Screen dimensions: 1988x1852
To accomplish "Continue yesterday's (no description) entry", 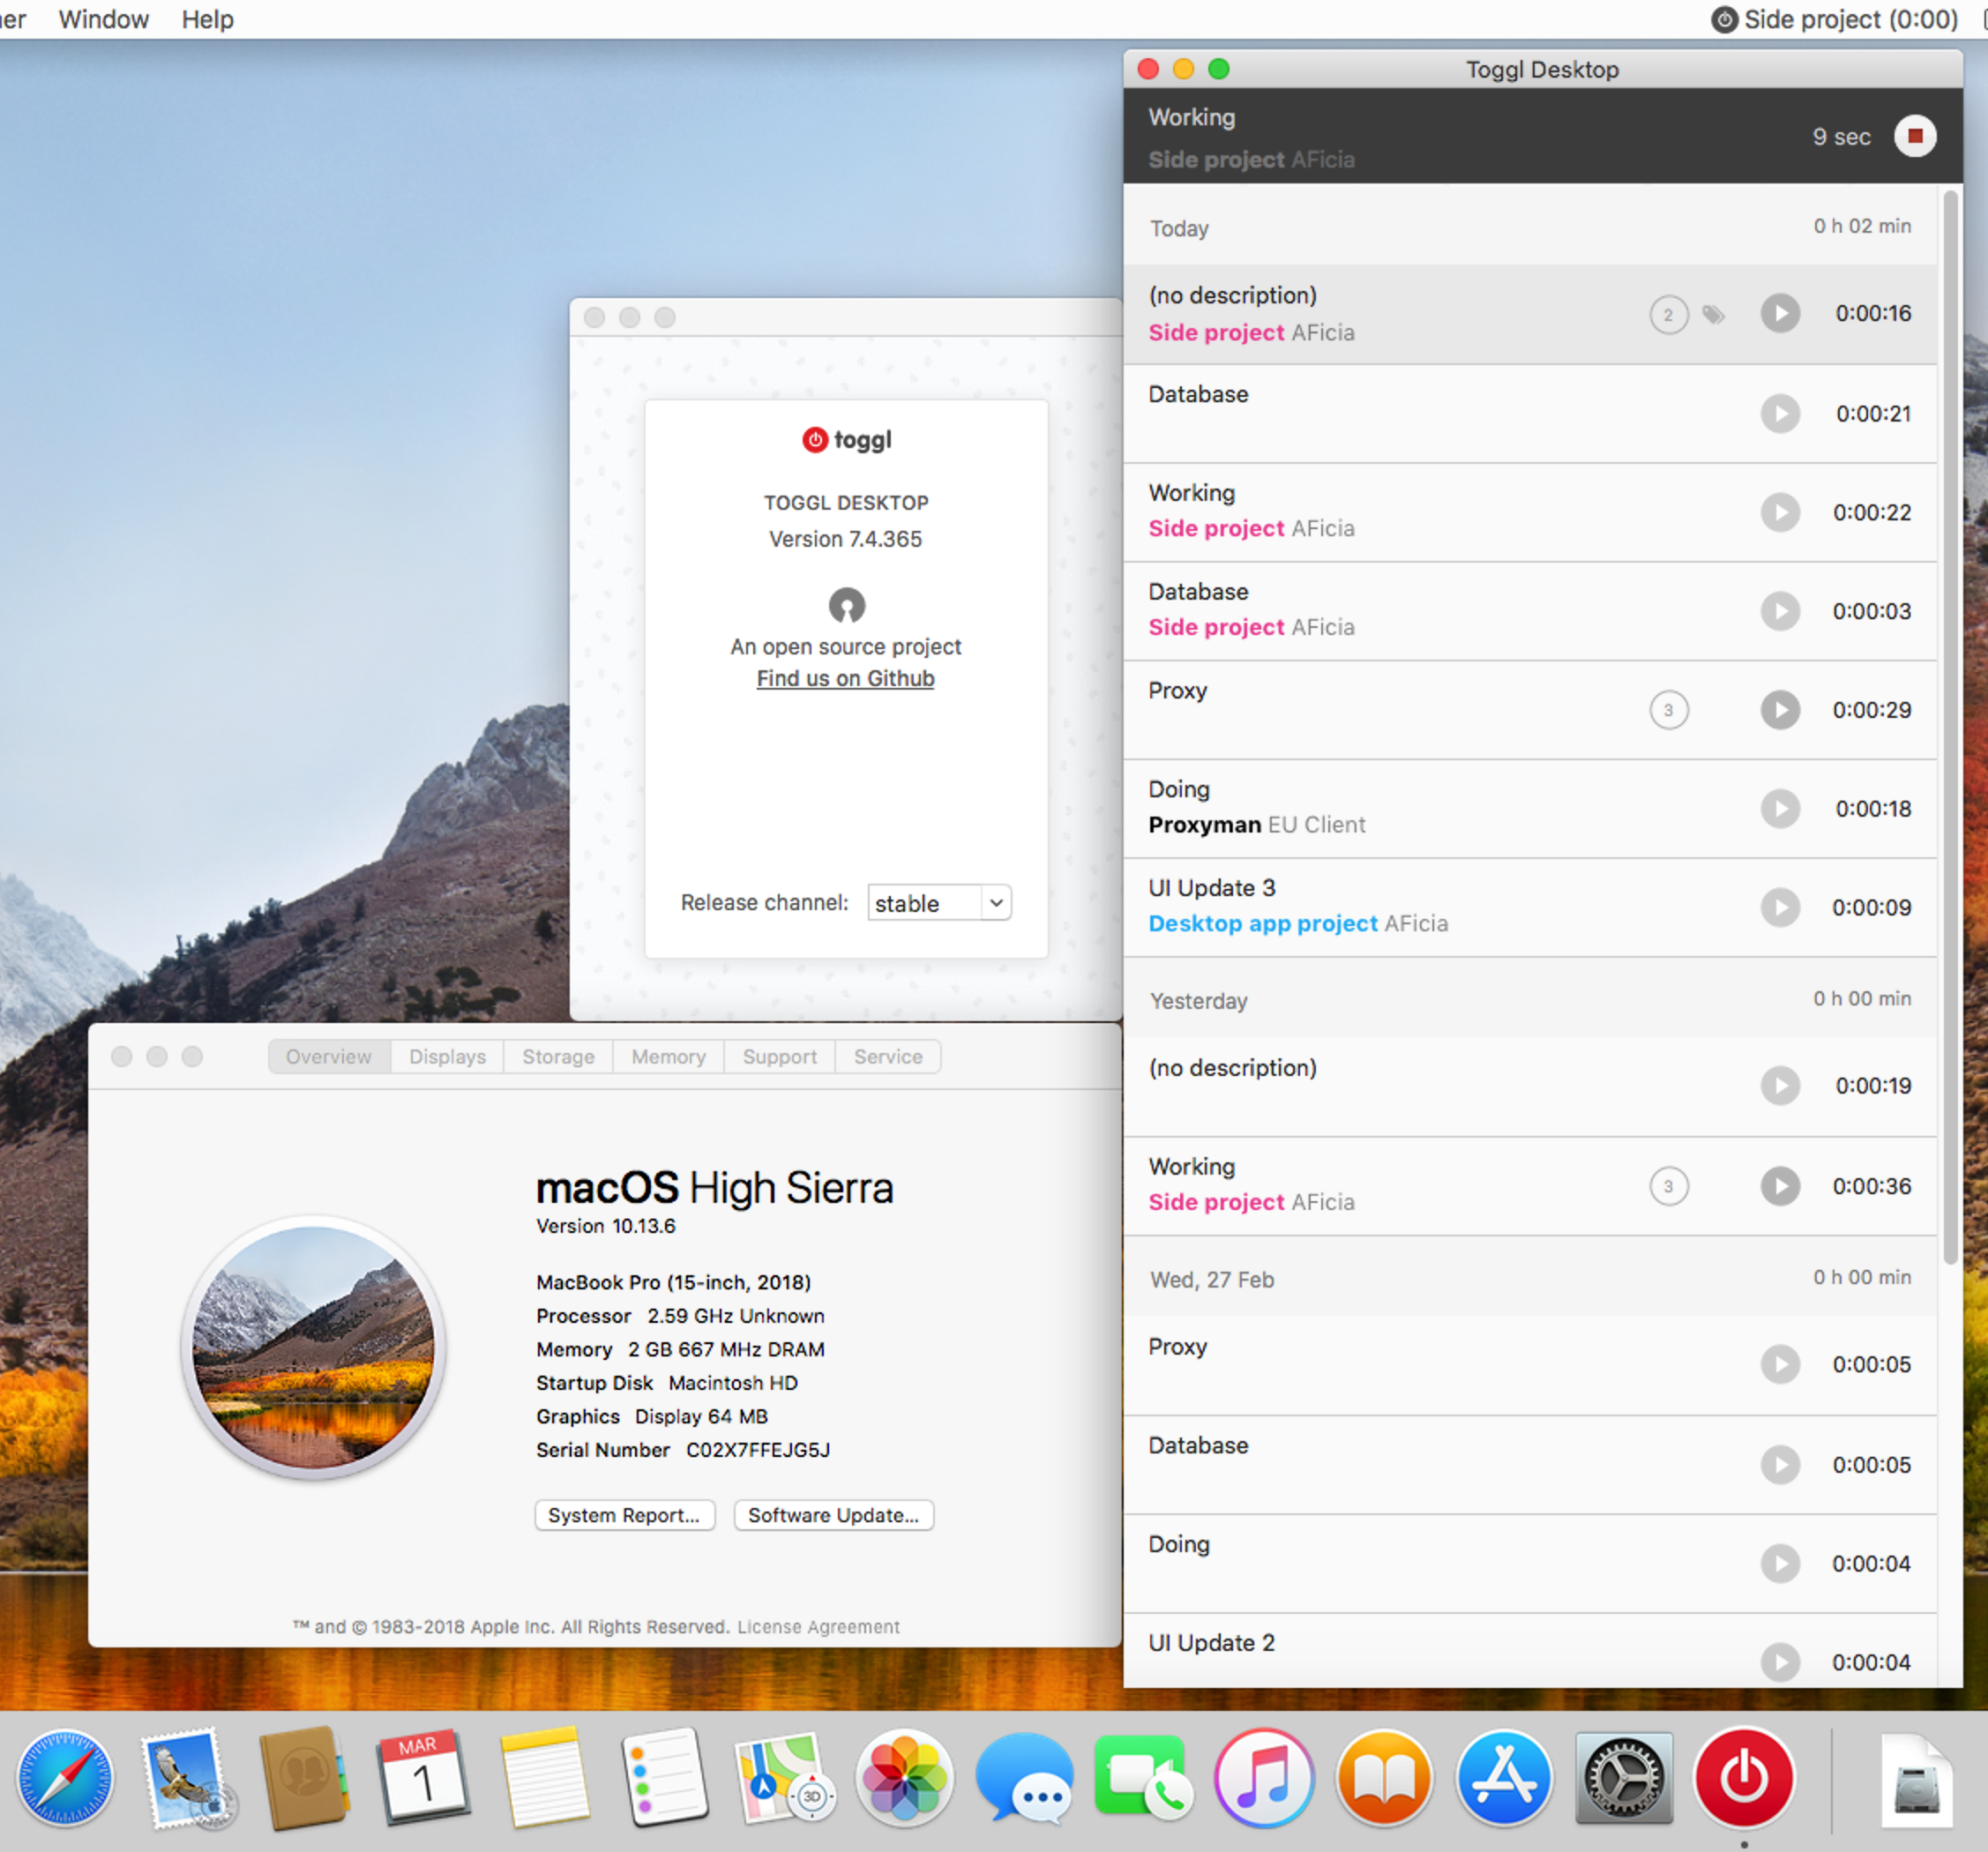I will coord(1780,1085).
